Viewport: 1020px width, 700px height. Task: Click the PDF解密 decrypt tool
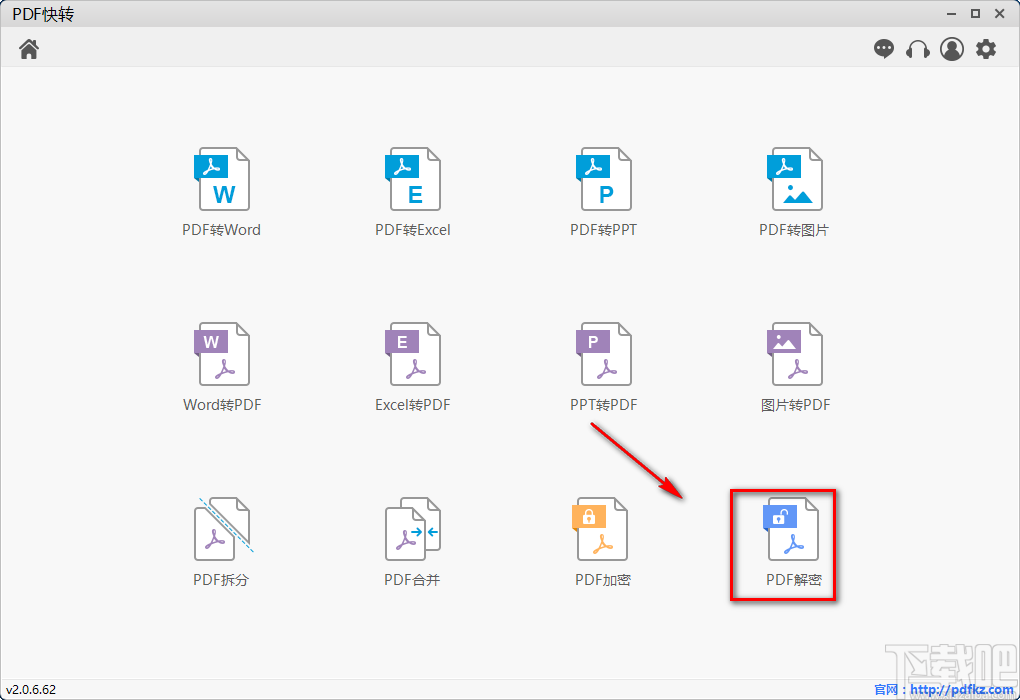[x=792, y=529]
